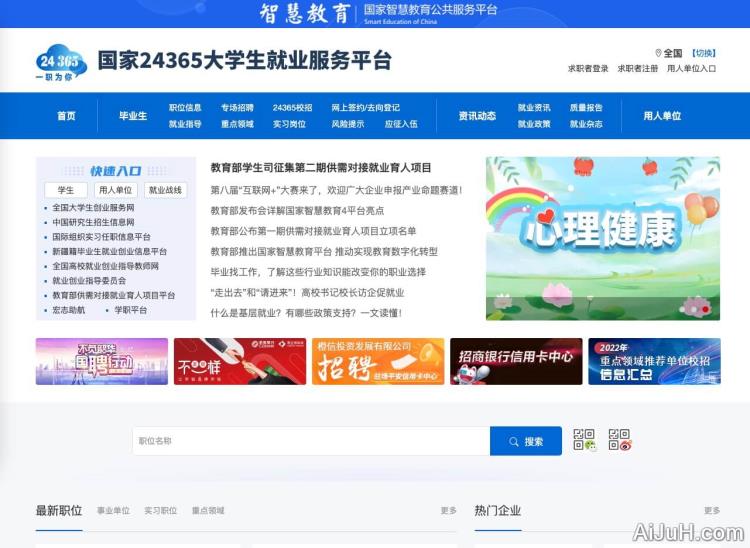This screenshot has height=548, width=750.
Task: Select the 用人单位 quick entry tab
Action: tap(116, 190)
